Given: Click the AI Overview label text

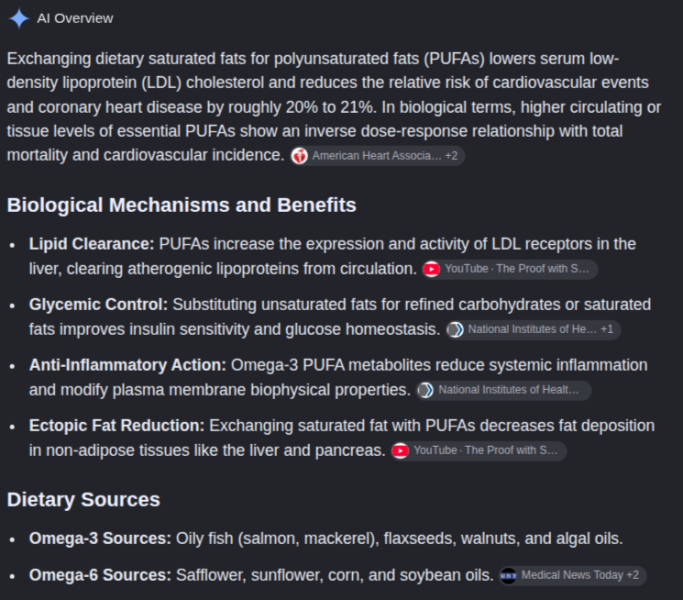Looking at the screenshot, I should pyautogui.click(x=75, y=19).
